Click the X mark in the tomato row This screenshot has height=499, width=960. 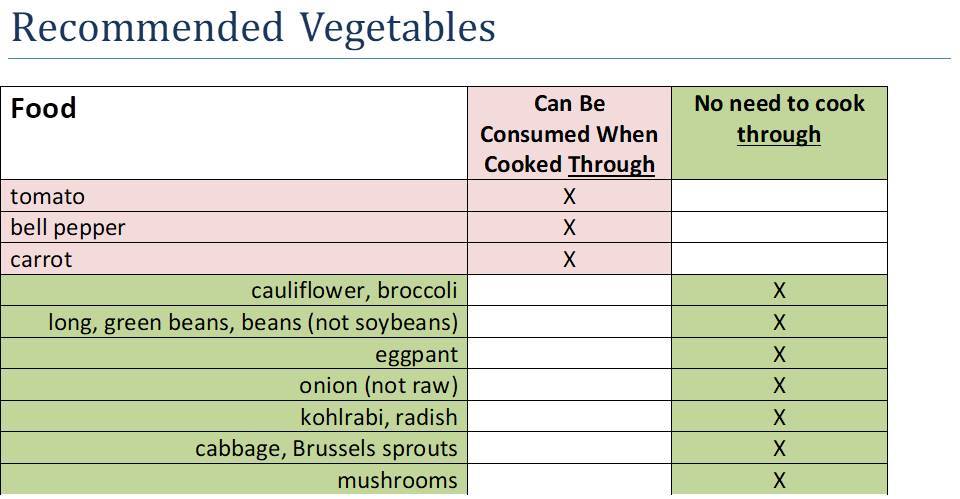569,196
